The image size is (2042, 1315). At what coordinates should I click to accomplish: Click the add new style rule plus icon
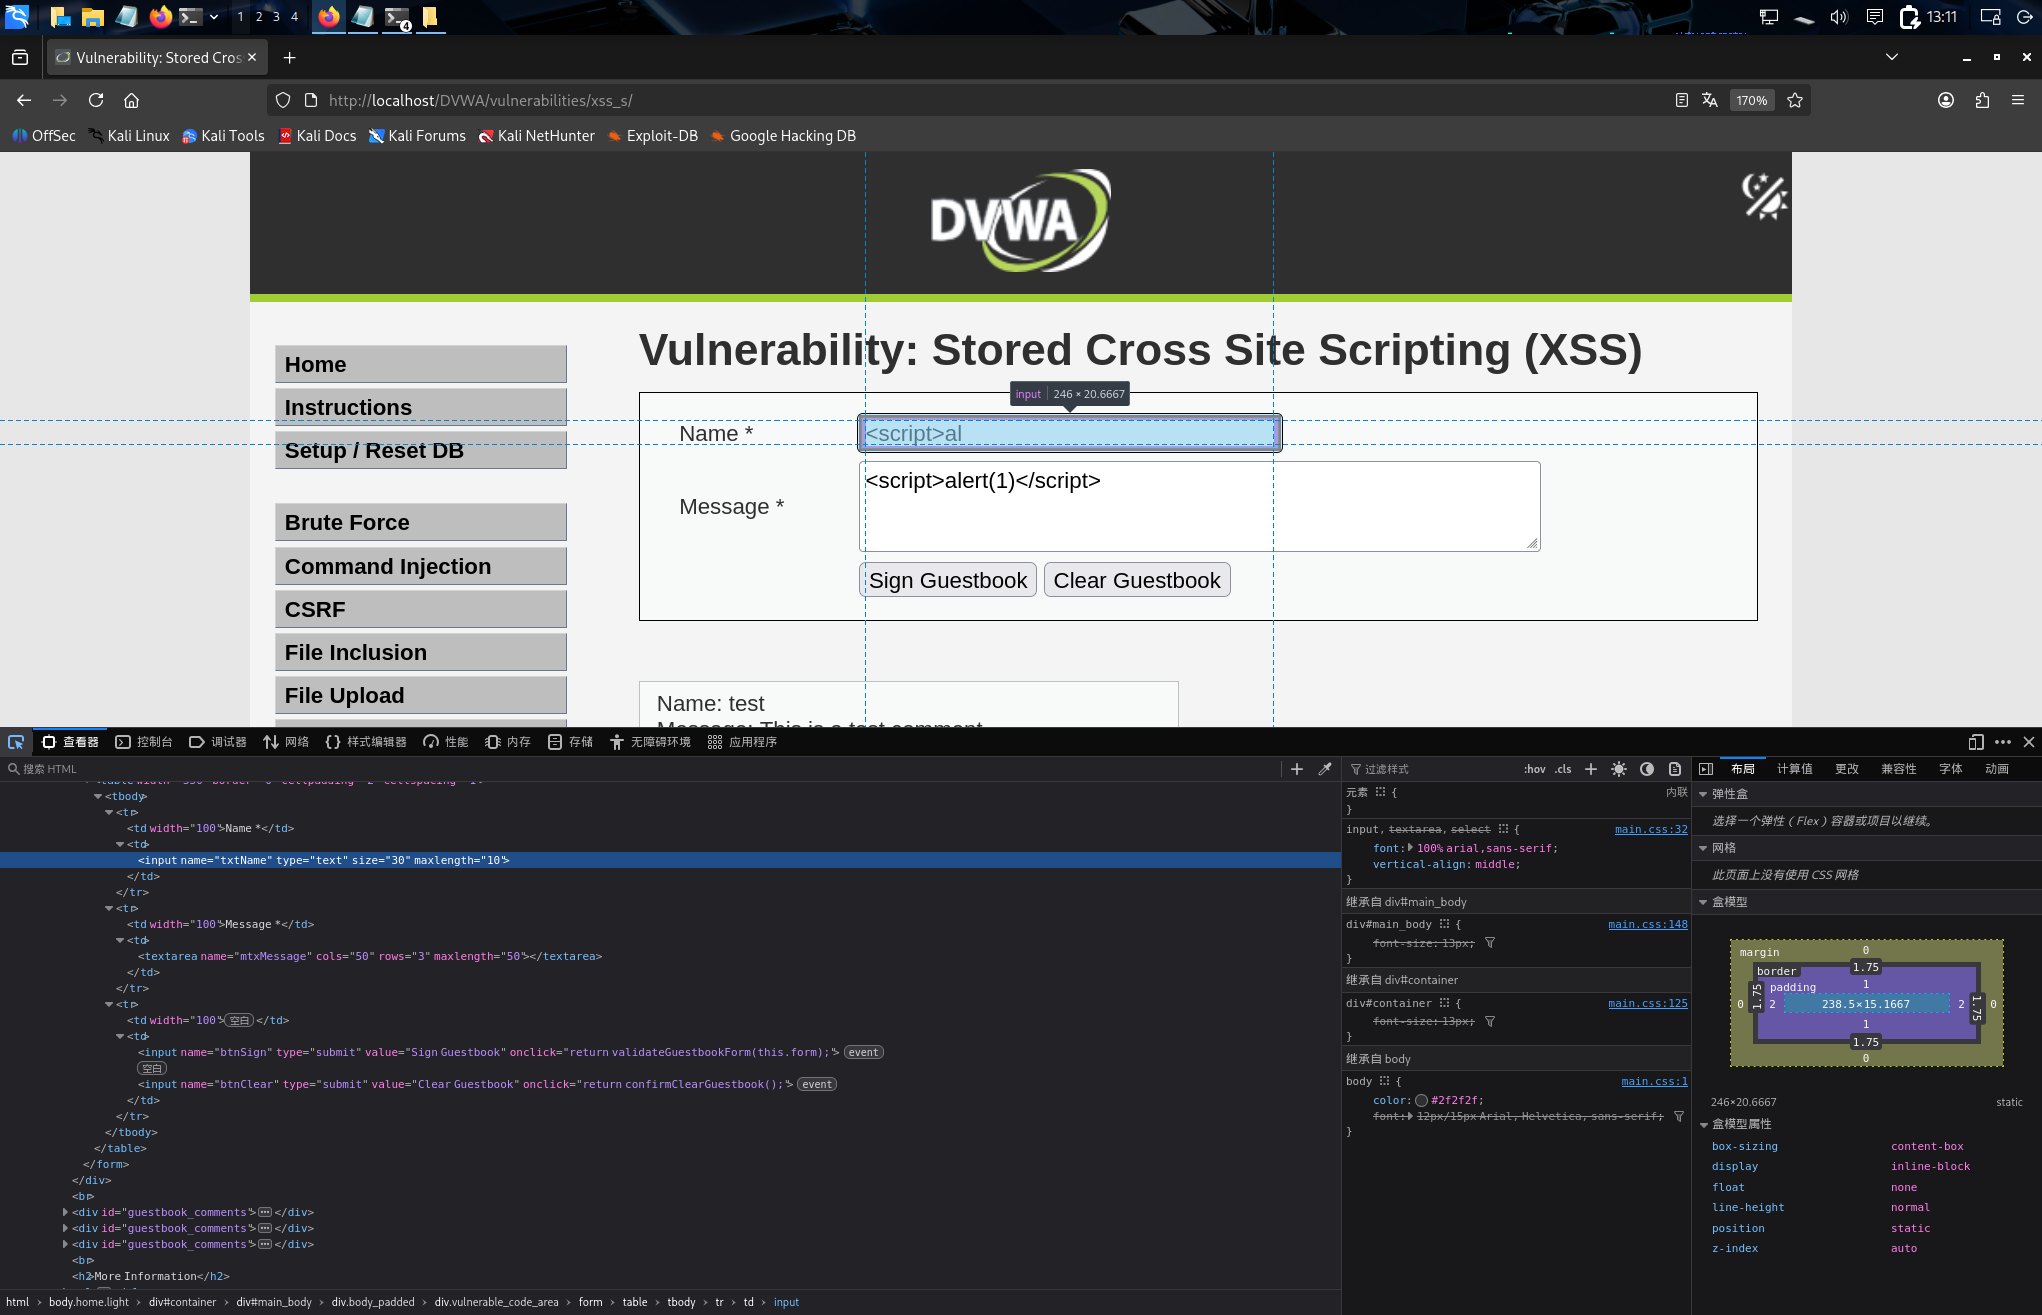pyautogui.click(x=1591, y=769)
